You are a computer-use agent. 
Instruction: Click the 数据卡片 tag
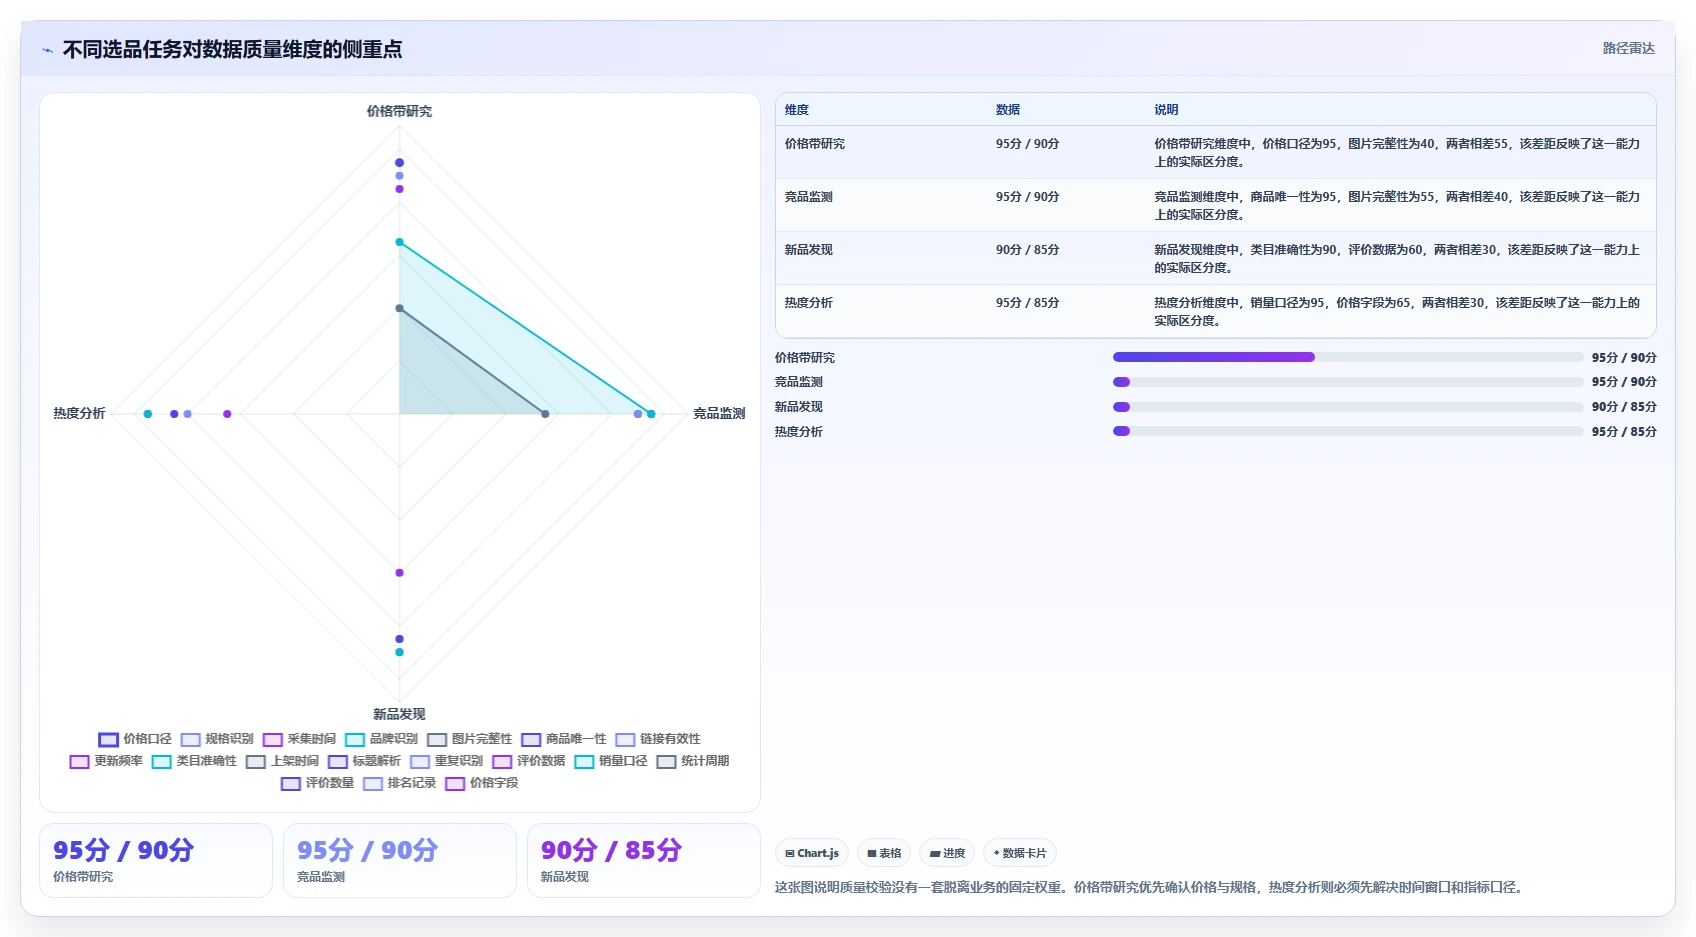[1020, 853]
